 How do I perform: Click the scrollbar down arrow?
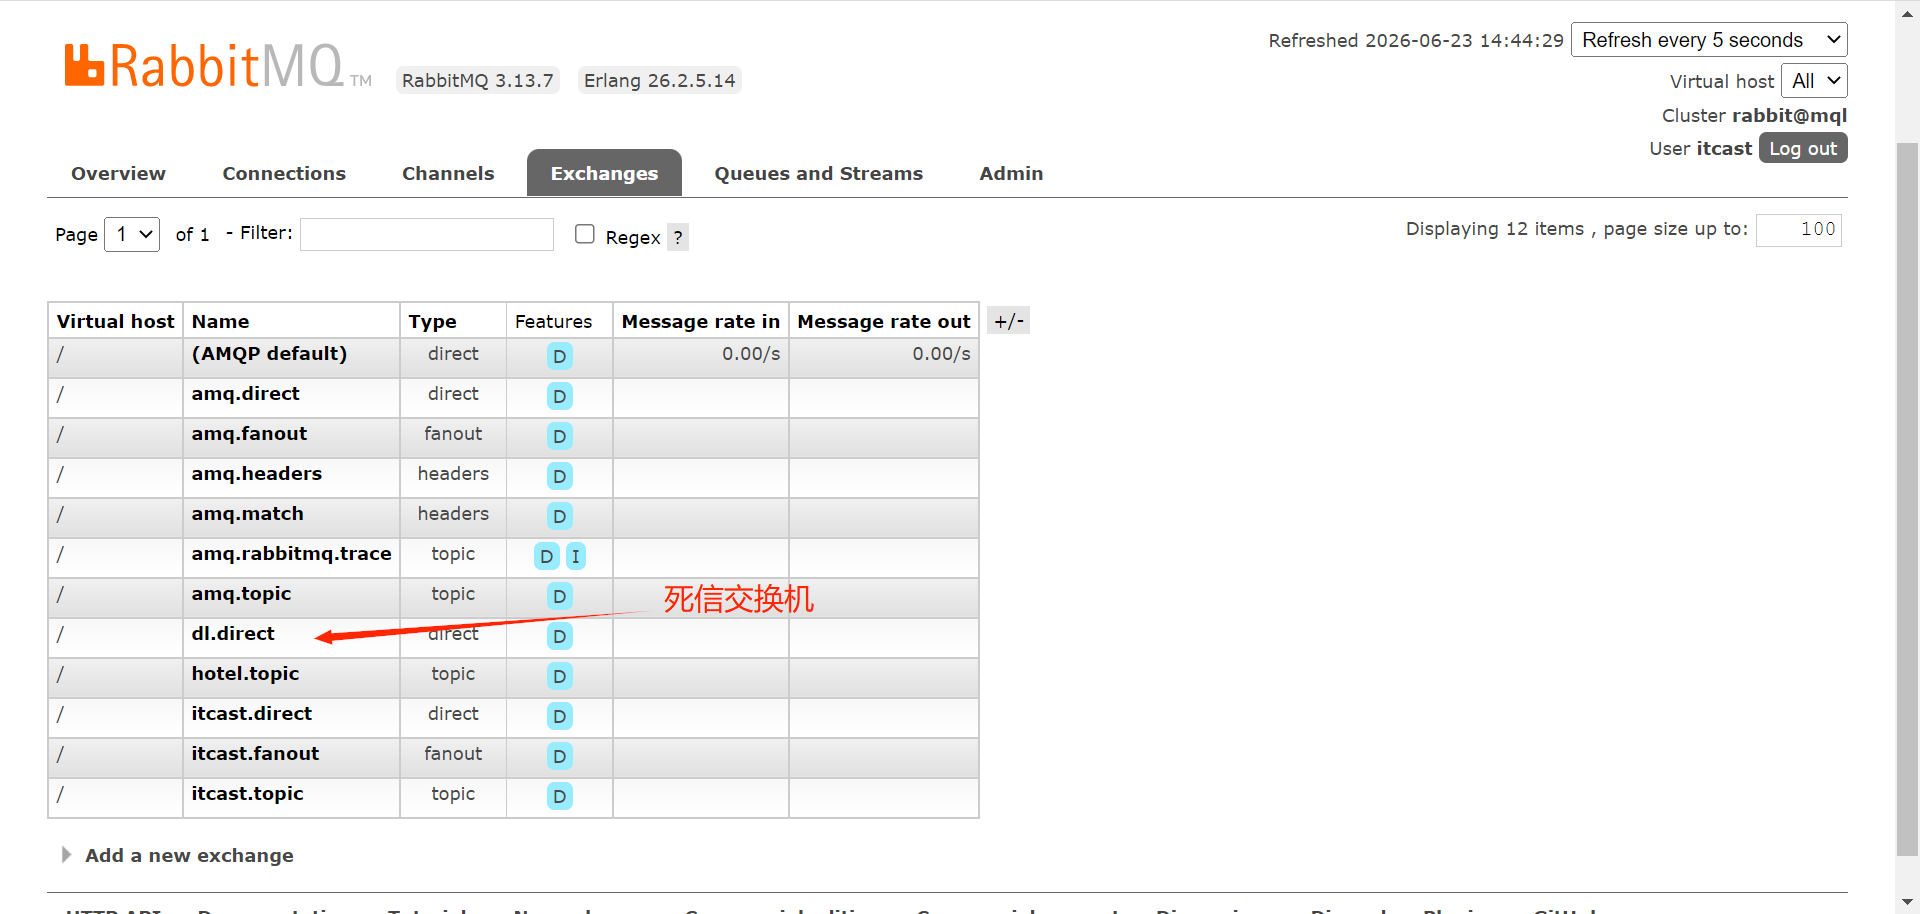(x=1907, y=902)
